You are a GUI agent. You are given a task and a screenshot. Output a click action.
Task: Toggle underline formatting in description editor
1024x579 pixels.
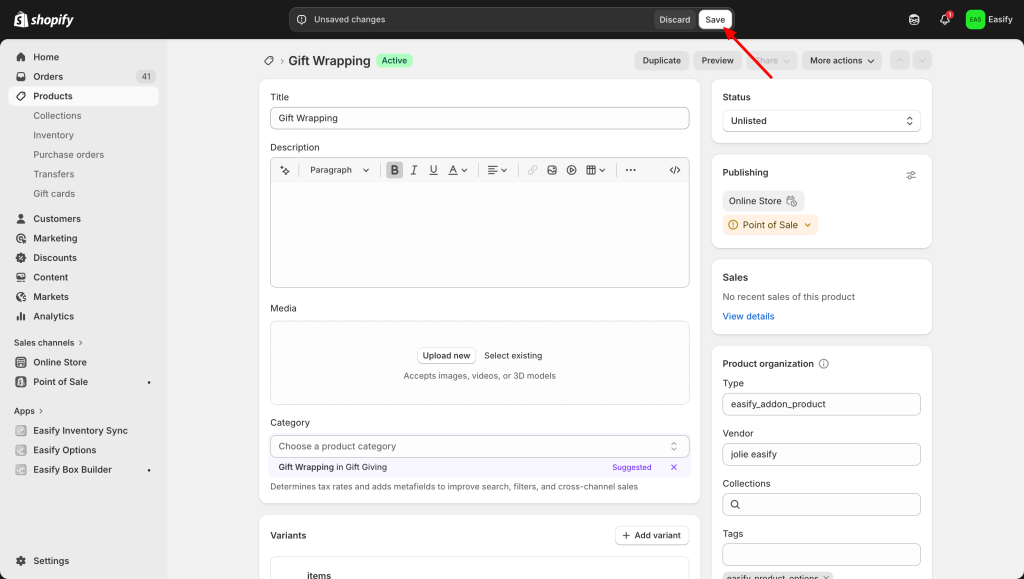(433, 170)
